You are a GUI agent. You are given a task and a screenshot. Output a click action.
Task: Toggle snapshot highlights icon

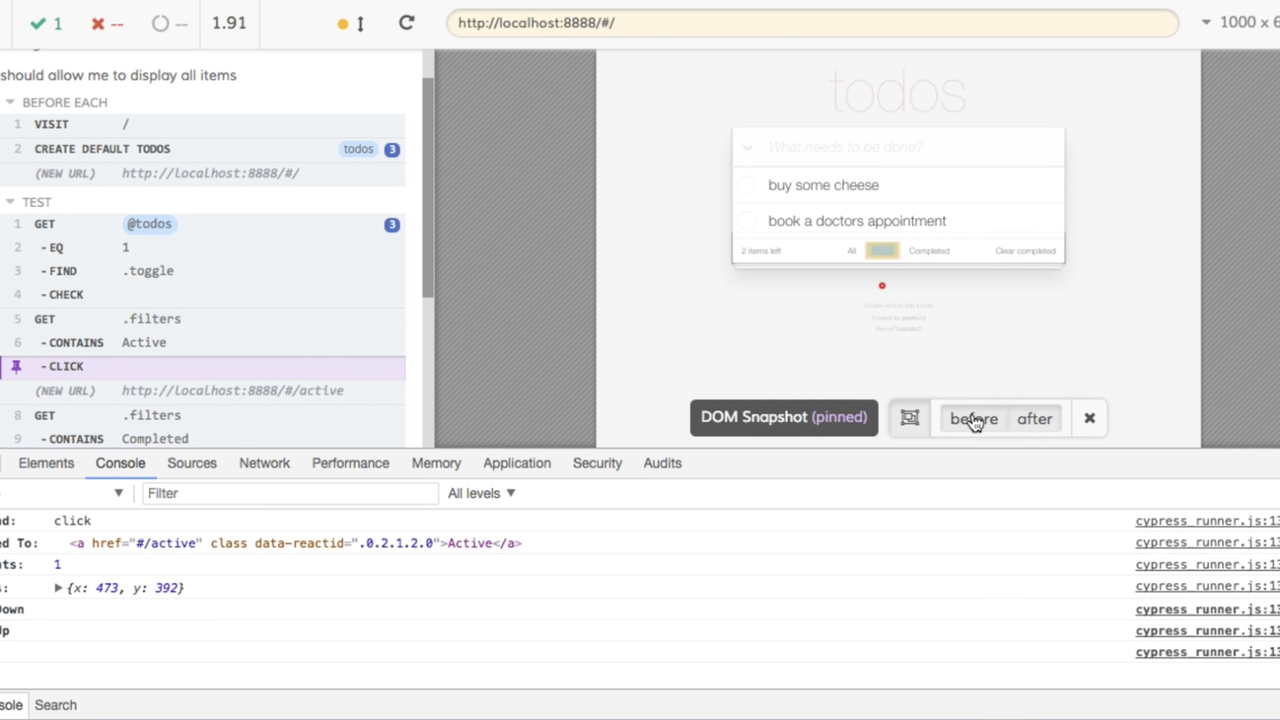pyautogui.click(x=909, y=418)
